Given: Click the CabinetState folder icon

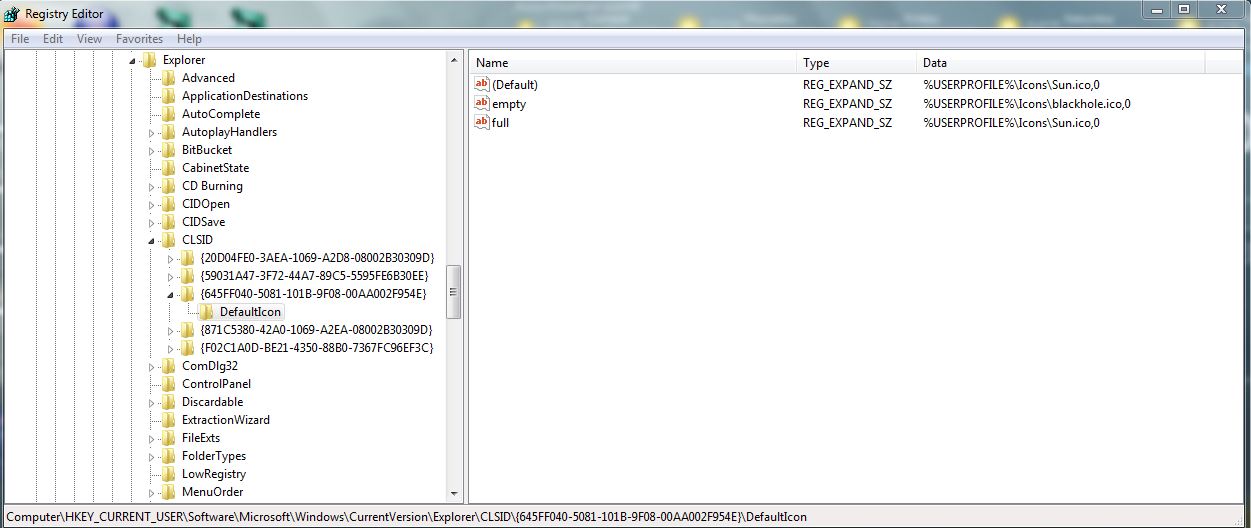Looking at the screenshot, I should 169,168.
